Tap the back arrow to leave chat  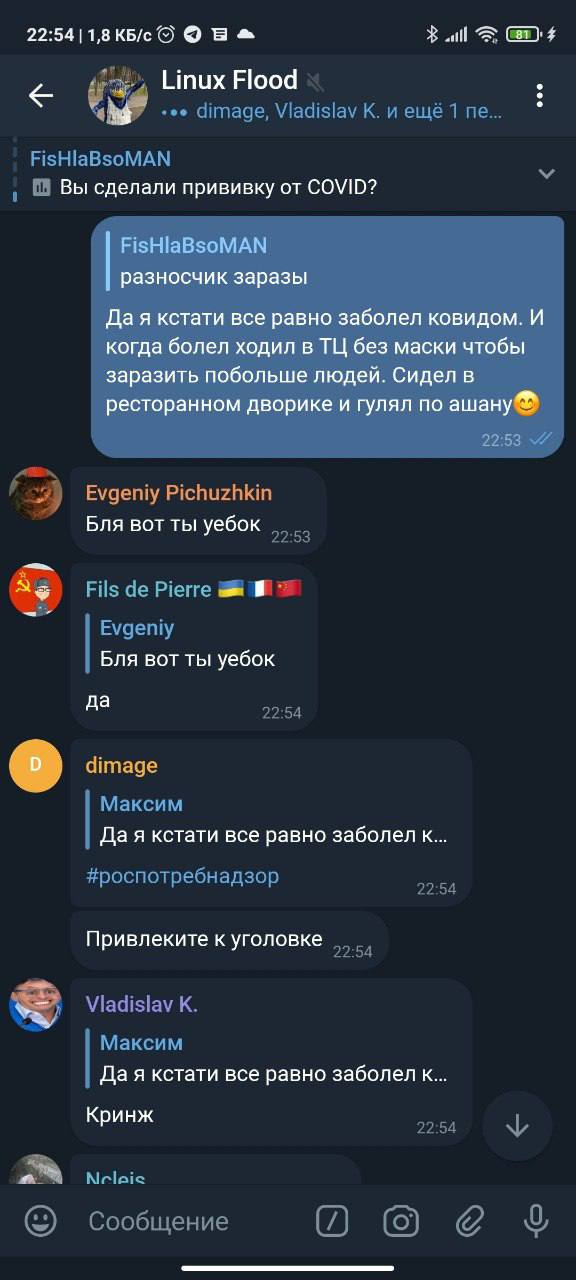click(41, 96)
